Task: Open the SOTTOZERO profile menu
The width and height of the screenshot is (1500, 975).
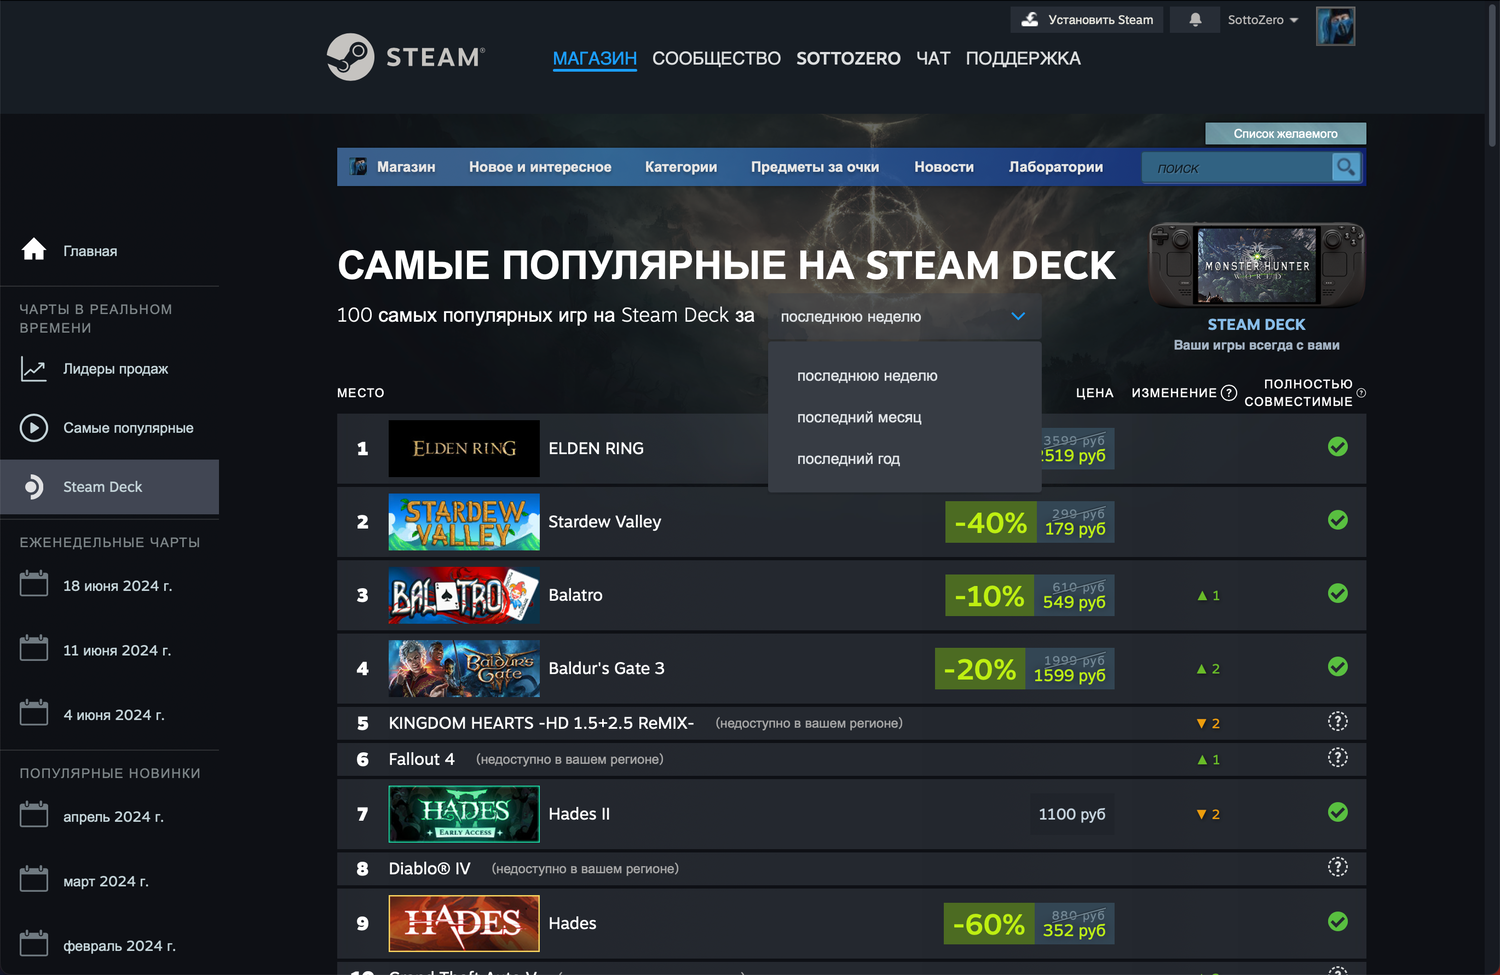Action: [x=848, y=59]
